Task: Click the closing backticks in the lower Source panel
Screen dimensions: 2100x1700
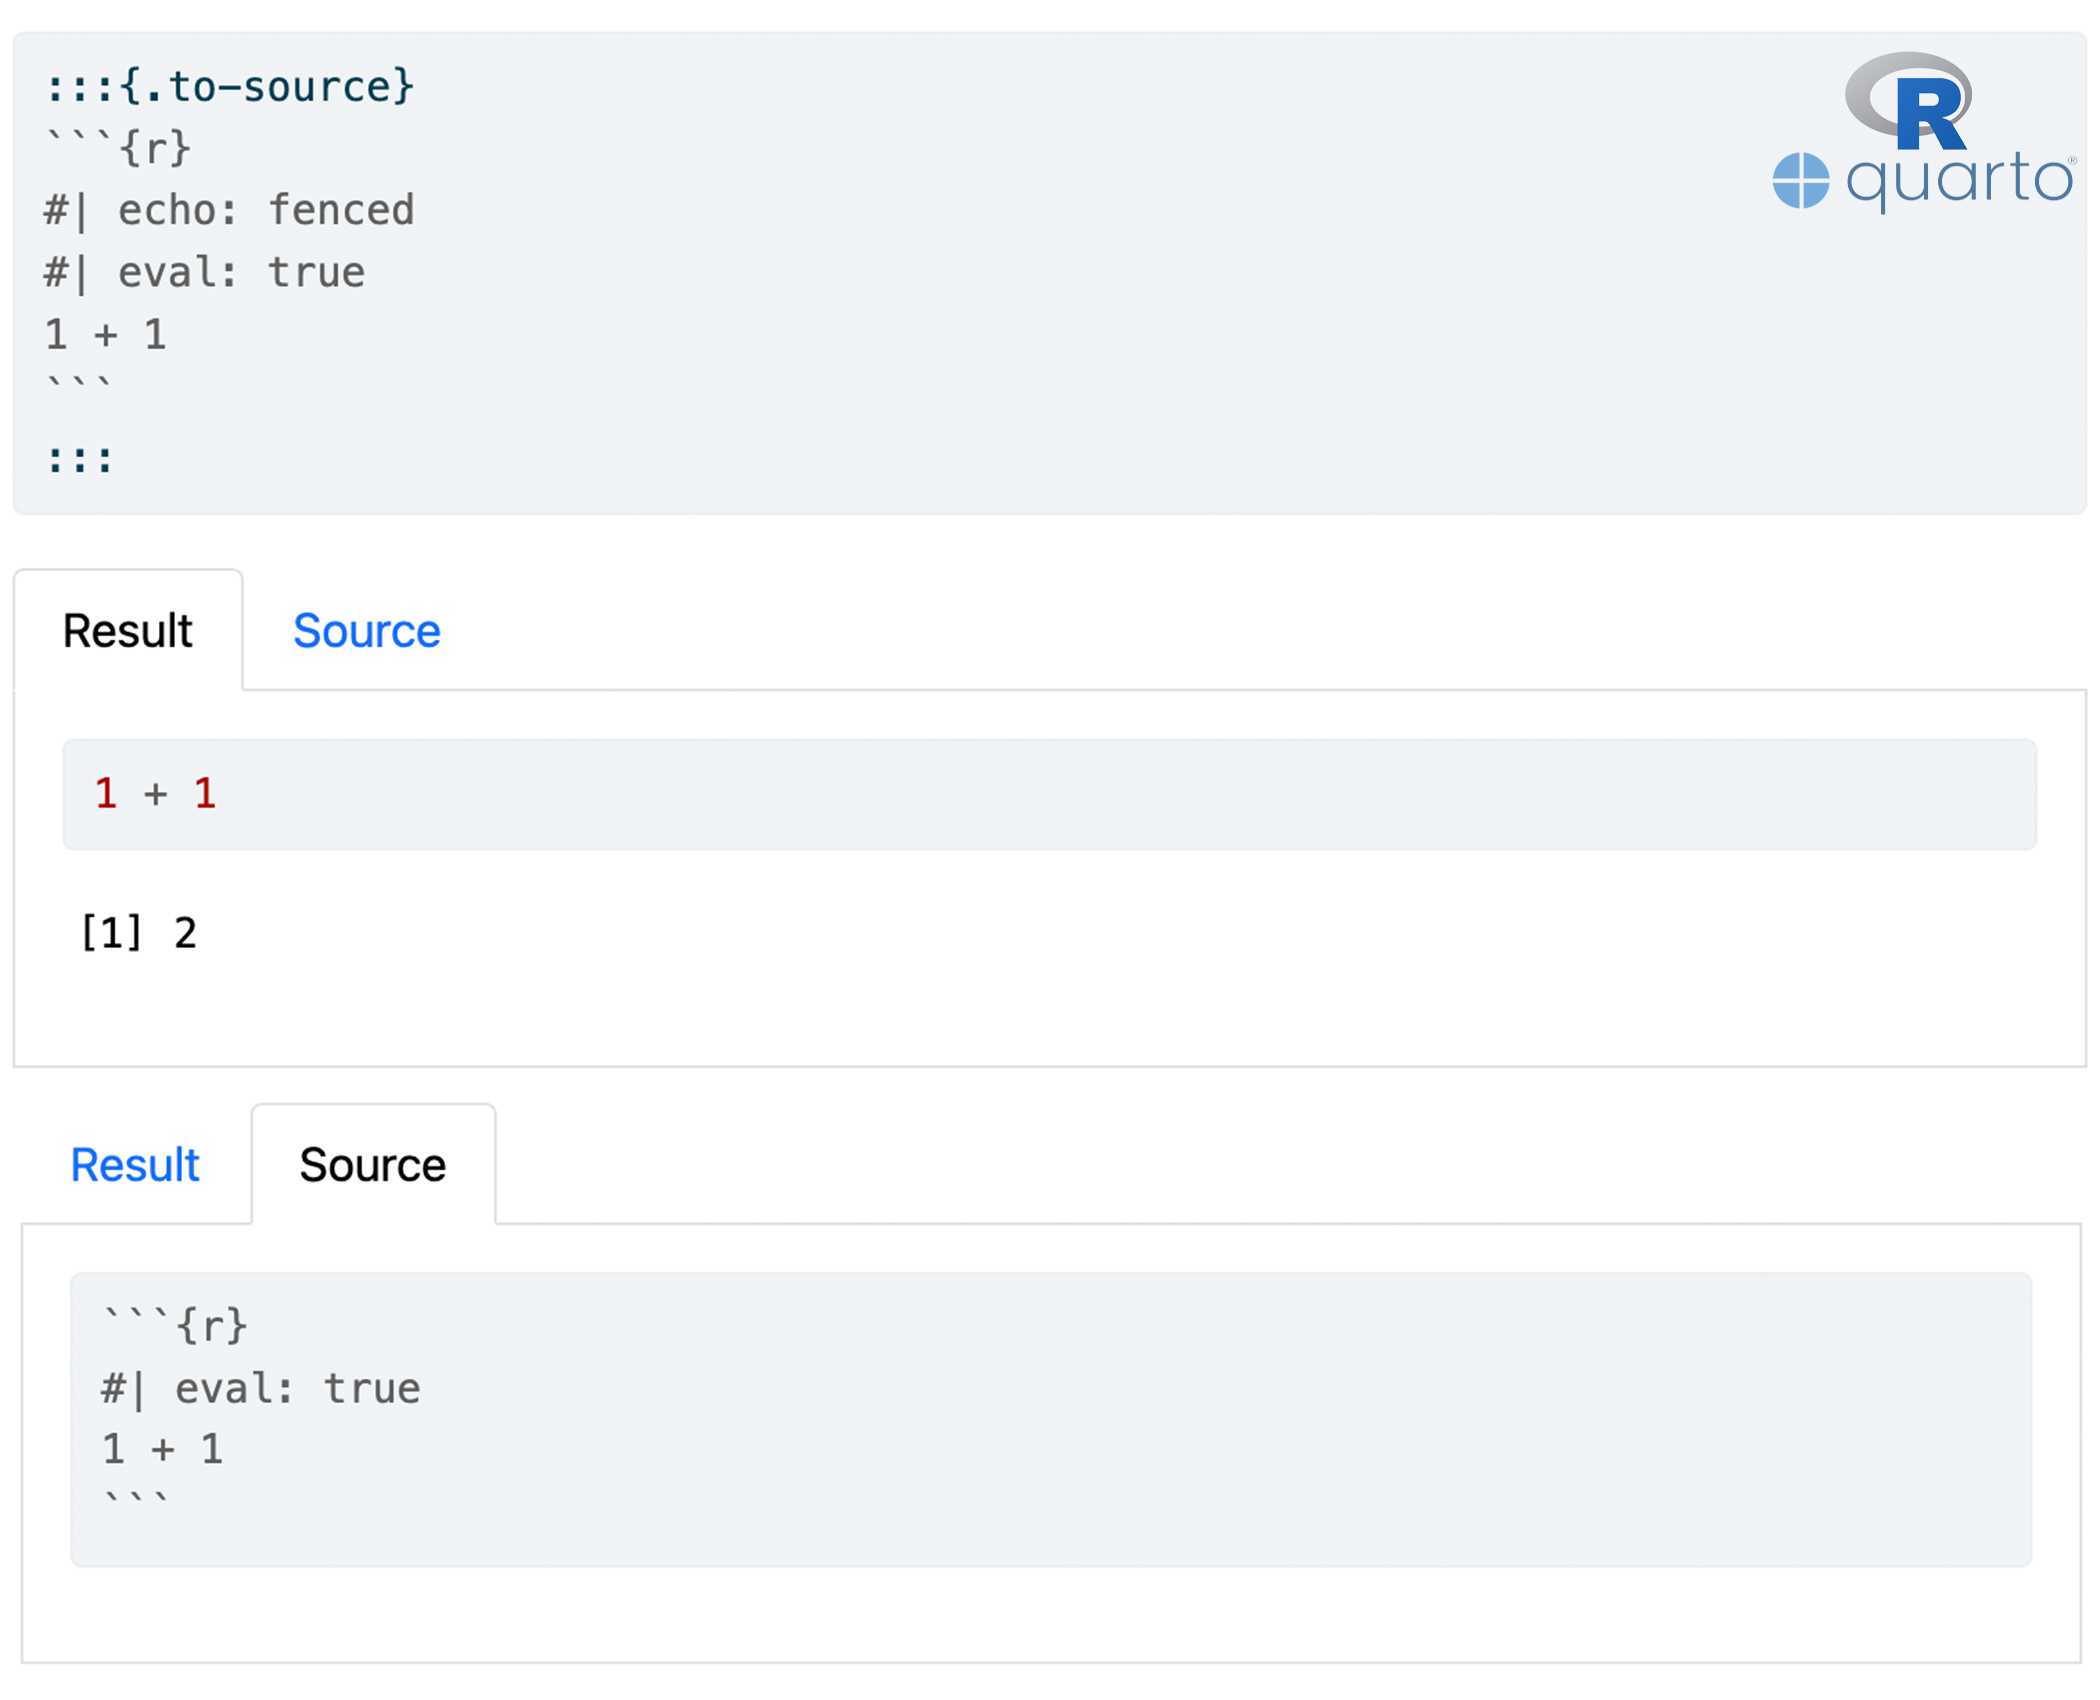Action: (x=136, y=1500)
